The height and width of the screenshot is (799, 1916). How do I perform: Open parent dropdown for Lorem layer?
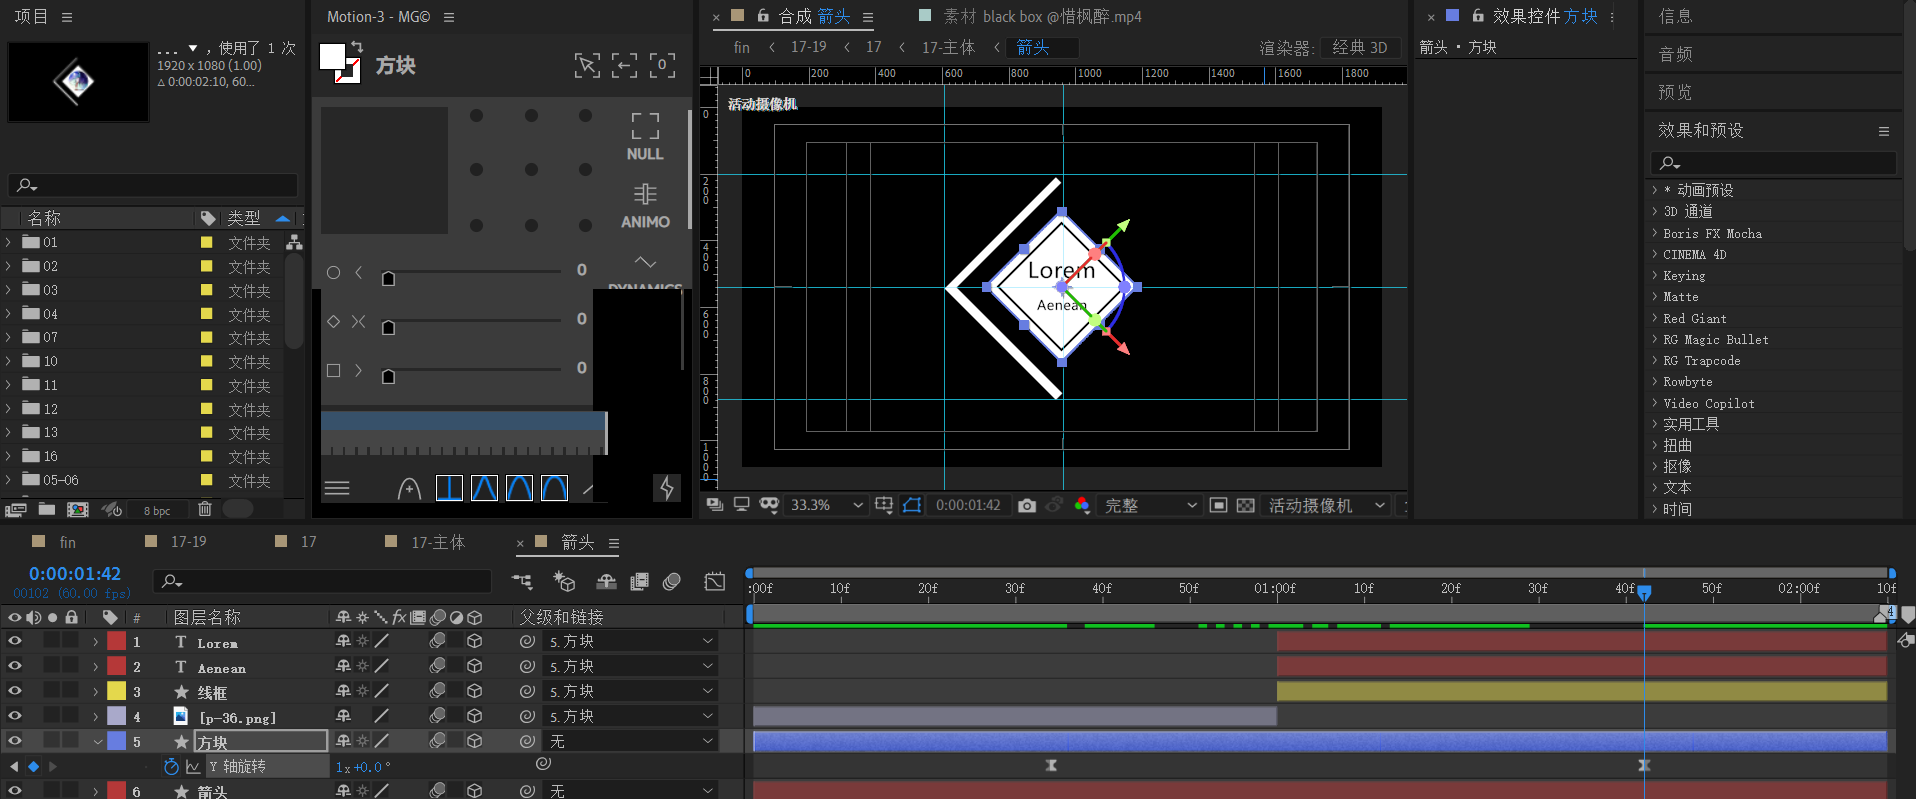631,641
